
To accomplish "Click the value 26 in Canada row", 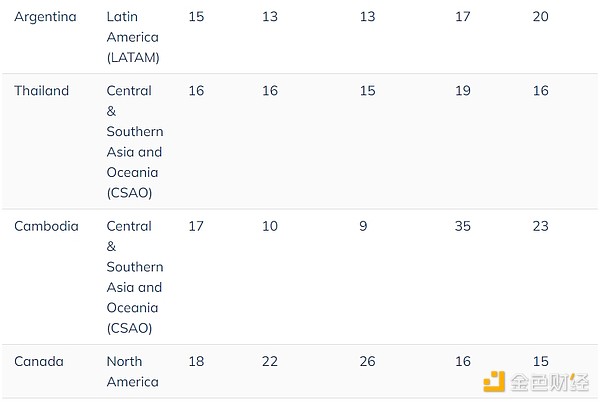I will pyautogui.click(x=368, y=361).
